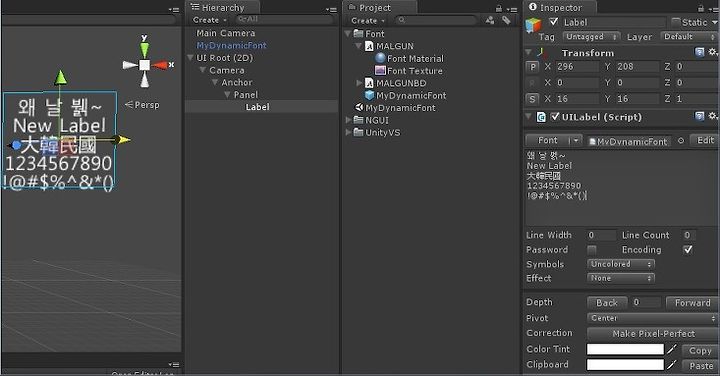Toggle the Static checkbox
The height and width of the screenshot is (376, 720).
point(675,22)
